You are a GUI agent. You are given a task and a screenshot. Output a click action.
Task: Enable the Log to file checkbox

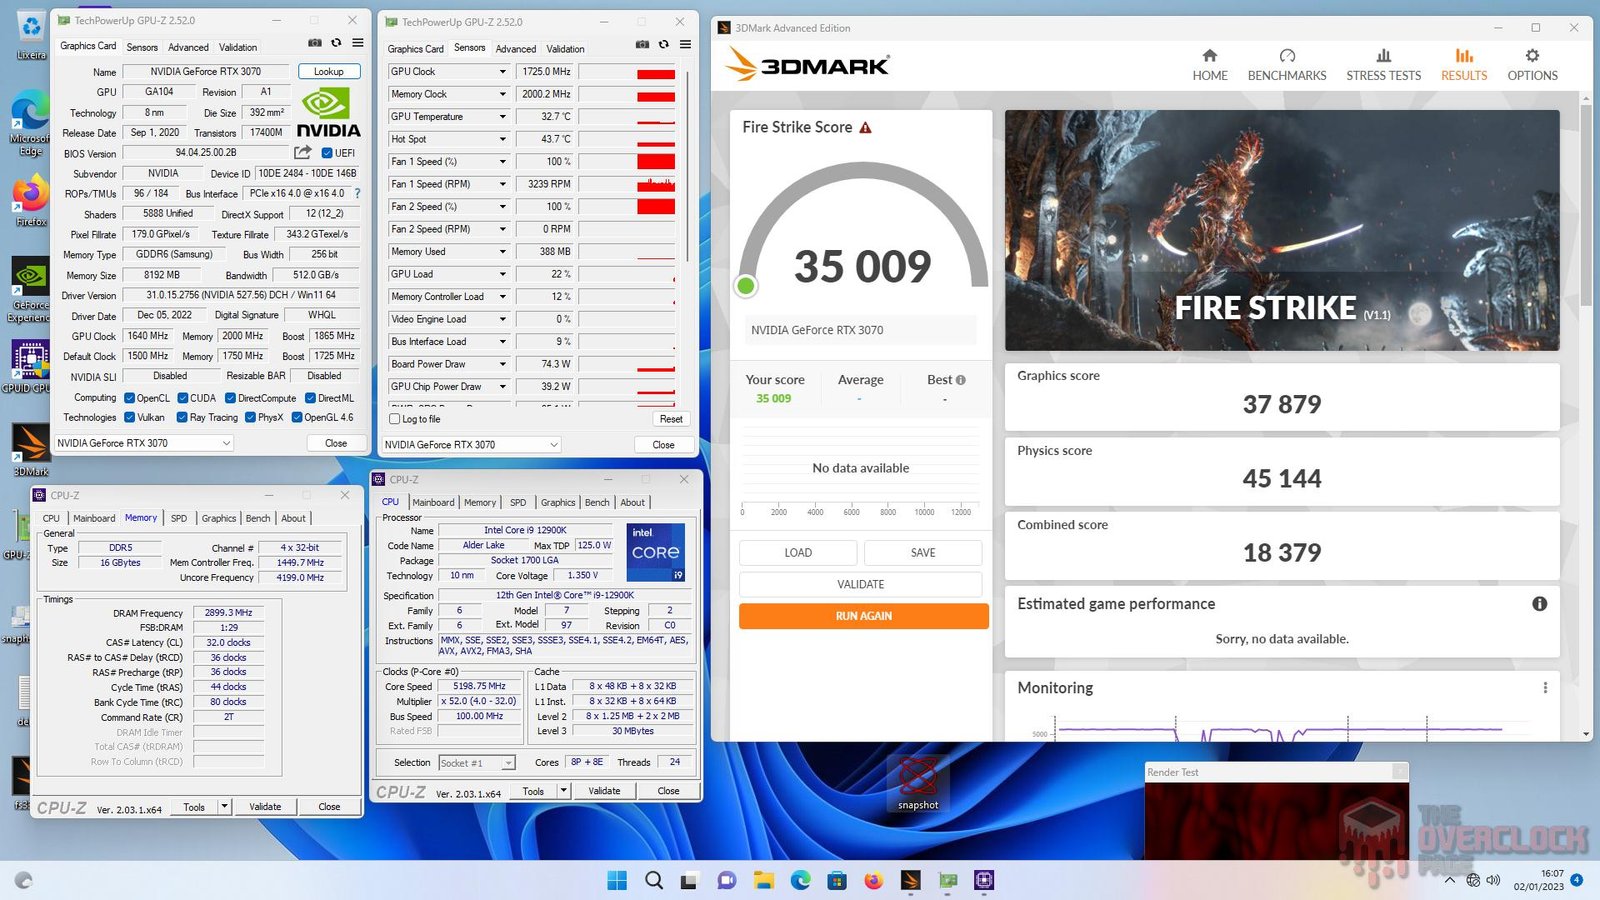coord(396,419)
